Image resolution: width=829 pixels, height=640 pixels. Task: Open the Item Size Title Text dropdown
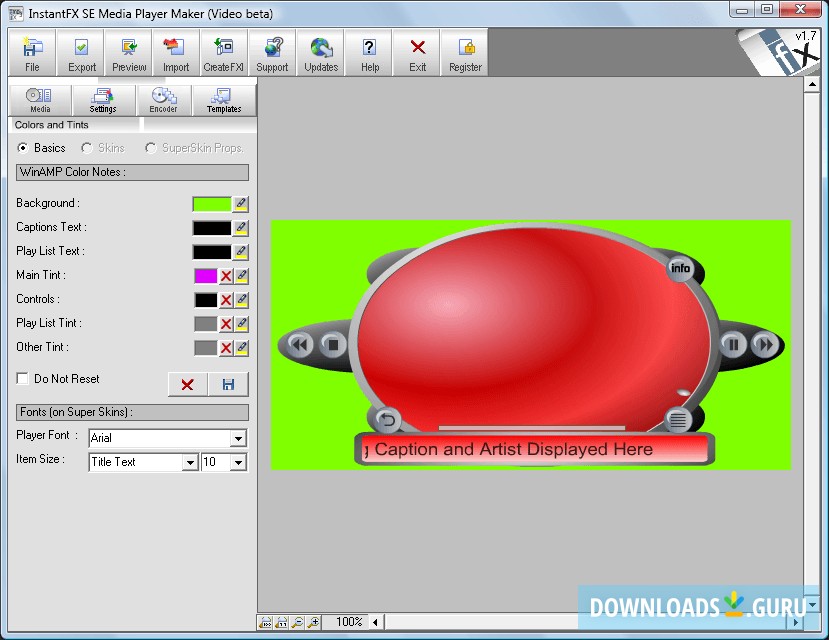(x=190, y=463)
